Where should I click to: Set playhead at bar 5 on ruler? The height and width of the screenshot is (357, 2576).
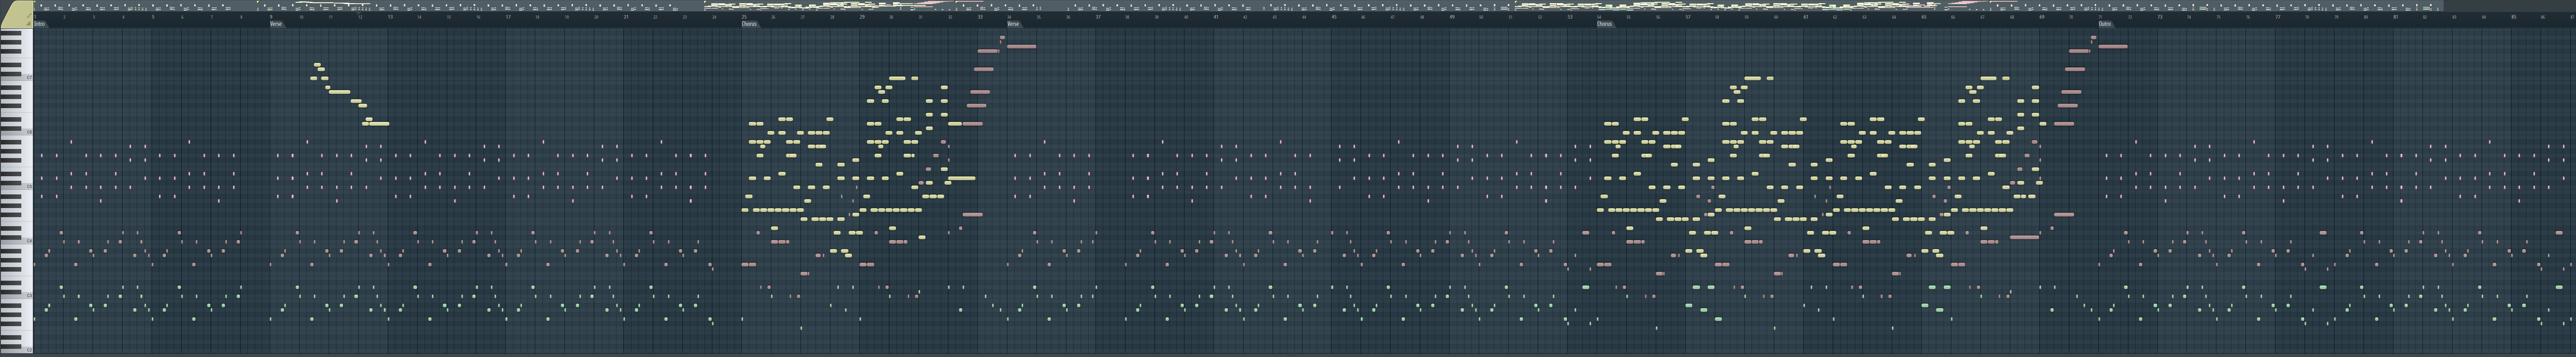[x=153, y=16]
